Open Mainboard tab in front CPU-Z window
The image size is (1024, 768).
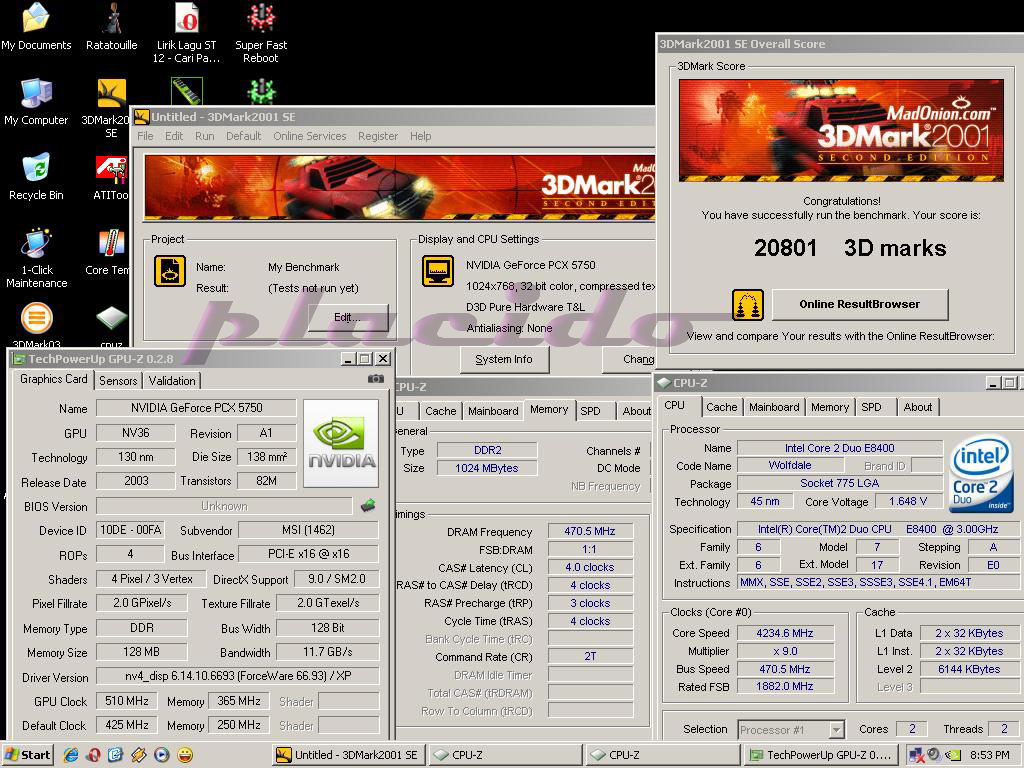pyautogui.click(x=774, y=407)
